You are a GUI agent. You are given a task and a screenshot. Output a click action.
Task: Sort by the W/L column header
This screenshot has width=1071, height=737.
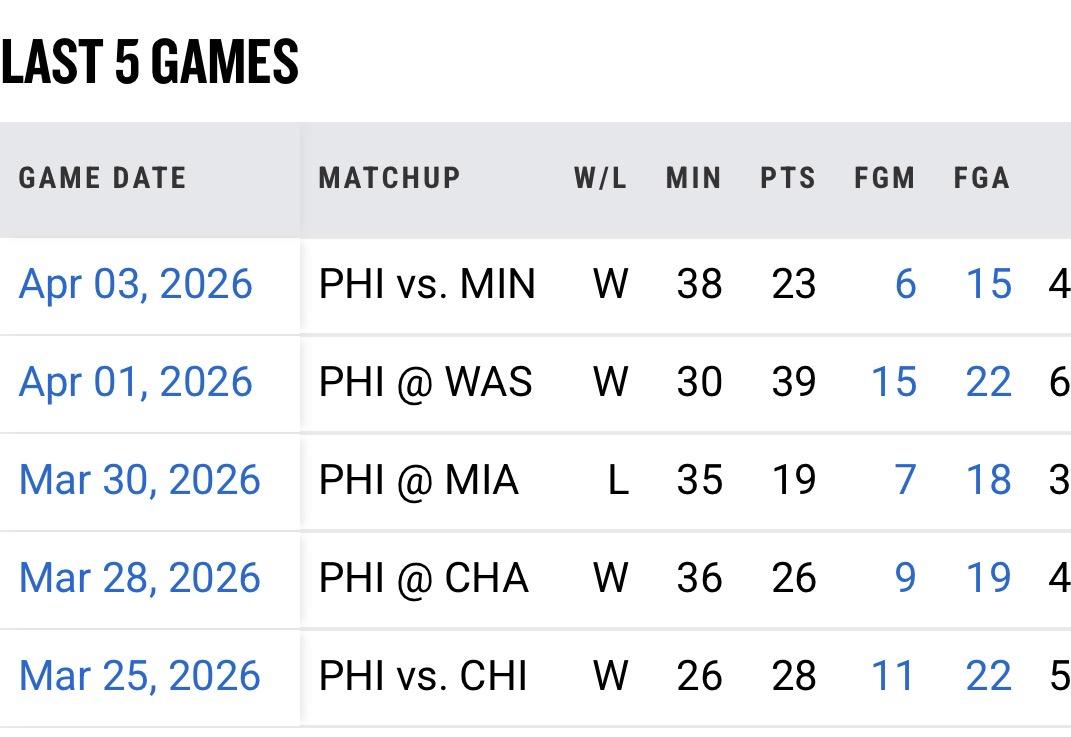pyautogui.click(x=600, y=179)
